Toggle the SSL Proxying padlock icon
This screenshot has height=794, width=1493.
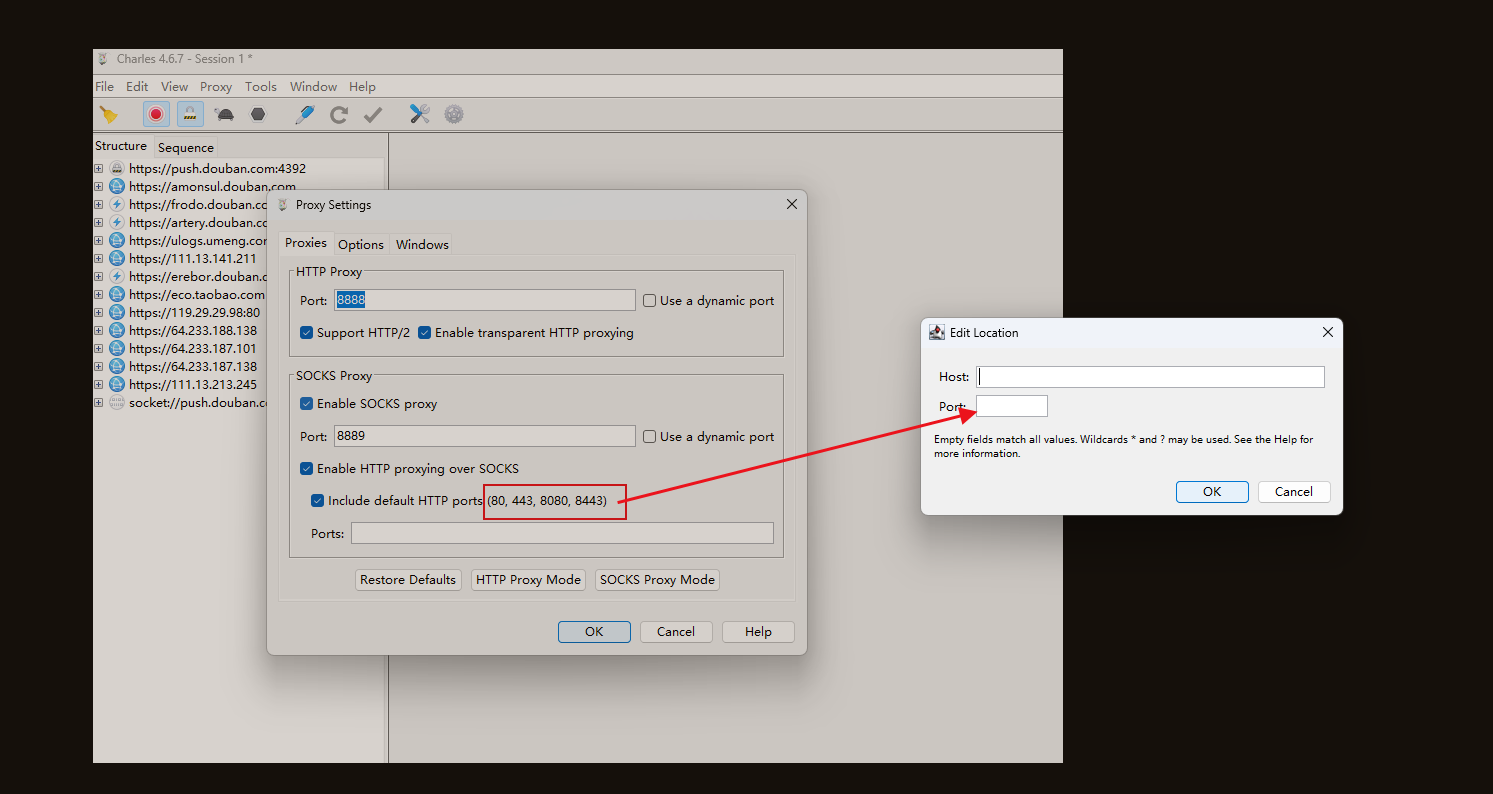(190, 114)
